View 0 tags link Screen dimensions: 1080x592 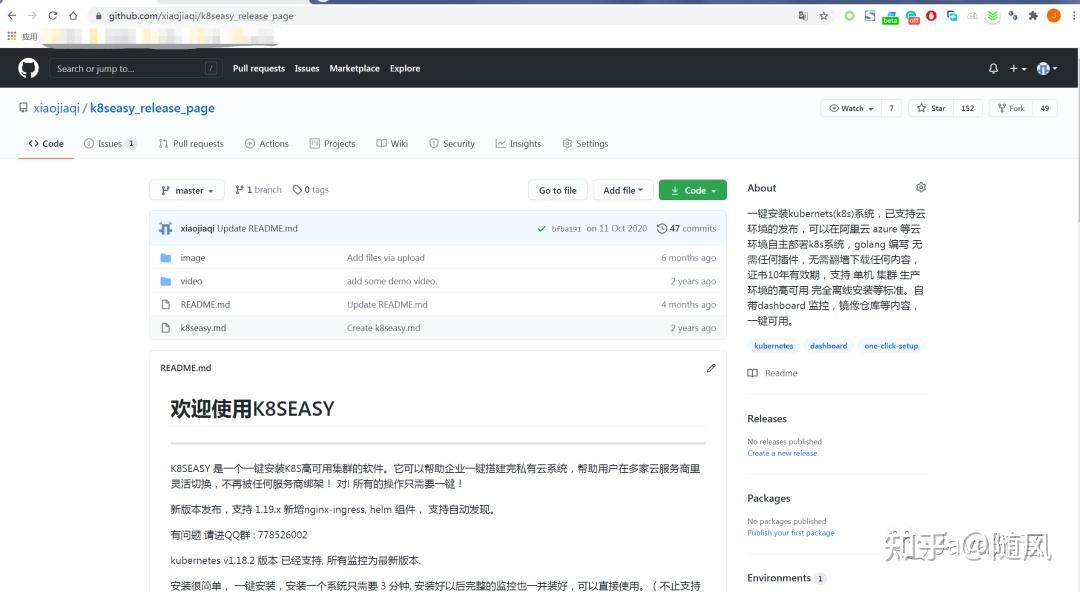(311, 190)
